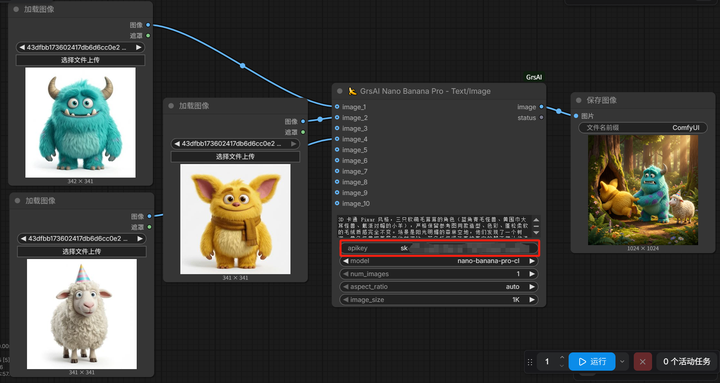Viewport: 720px width, 383px height.
Task: Collapse the GrsAI Nano Banana Pro node via its title dot
Action: point(340,91)
